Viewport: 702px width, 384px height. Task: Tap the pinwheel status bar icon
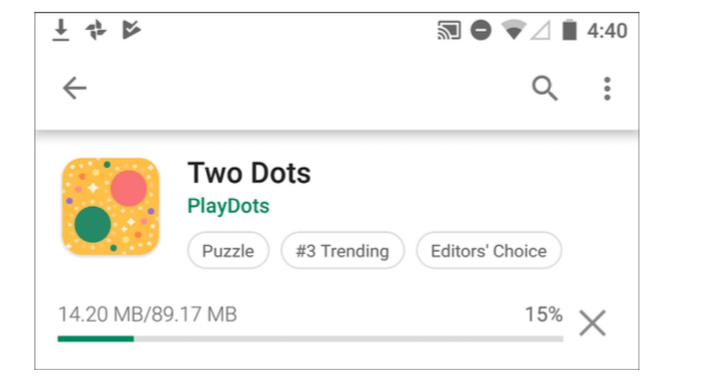pyautogui.click(x=96, y=30)
